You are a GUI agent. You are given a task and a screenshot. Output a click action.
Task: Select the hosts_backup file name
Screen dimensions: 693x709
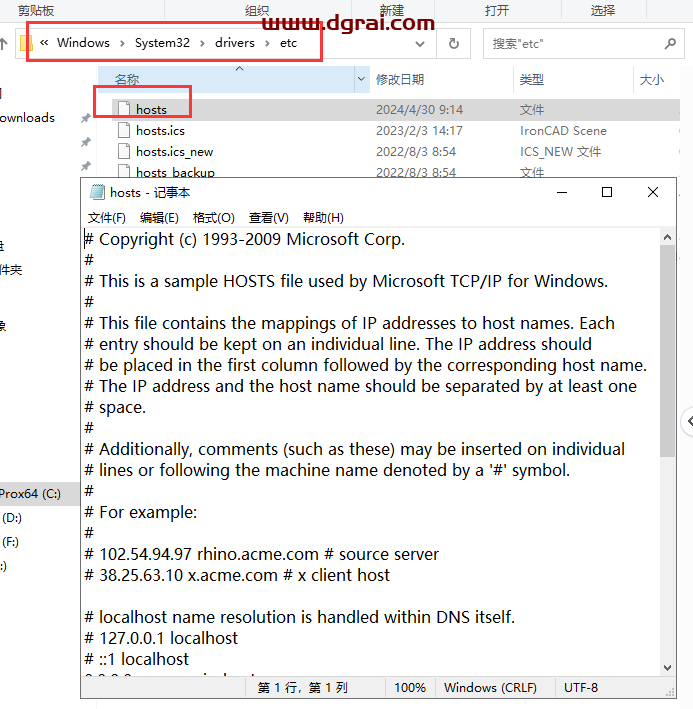click(175, 172)
